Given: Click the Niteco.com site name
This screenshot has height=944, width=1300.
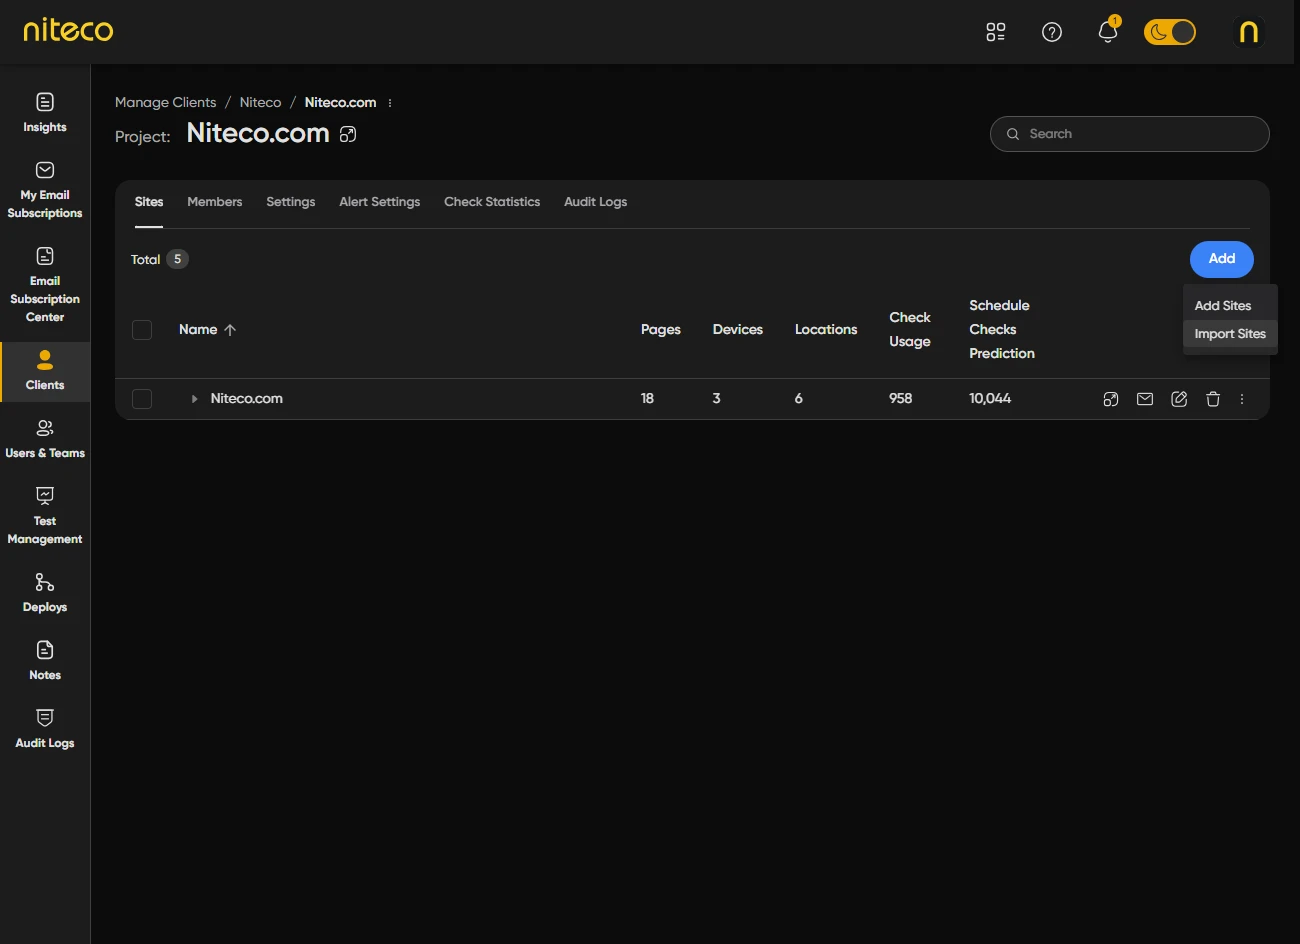Looking at the screenshot, I should (247, 398).
